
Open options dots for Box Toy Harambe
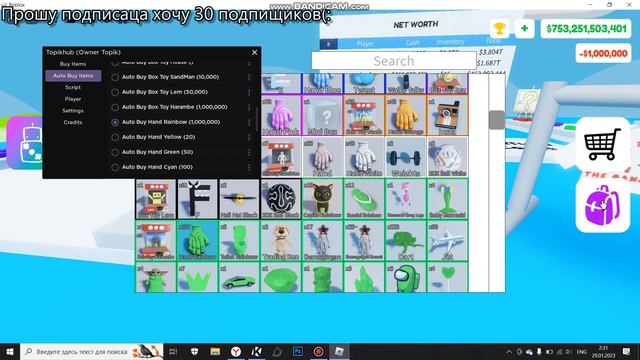pyautogui.click(x=249, y=107)
